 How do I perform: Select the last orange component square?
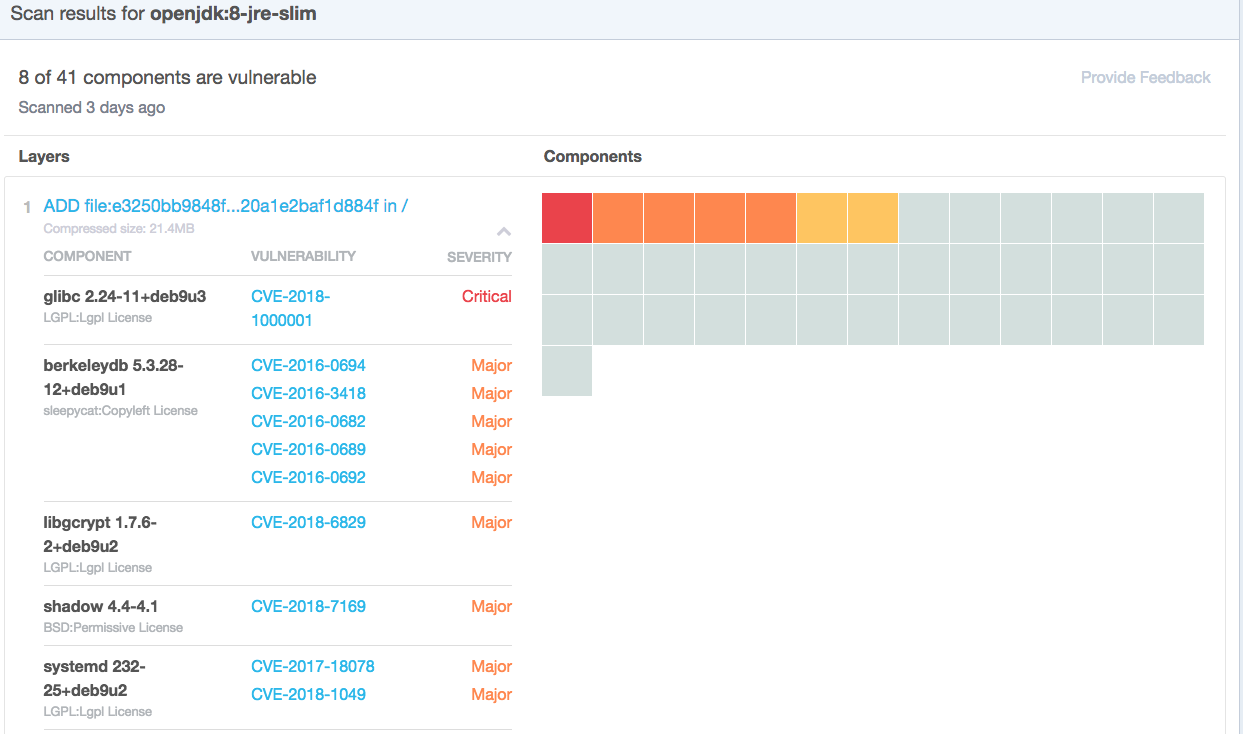[770, 217]
